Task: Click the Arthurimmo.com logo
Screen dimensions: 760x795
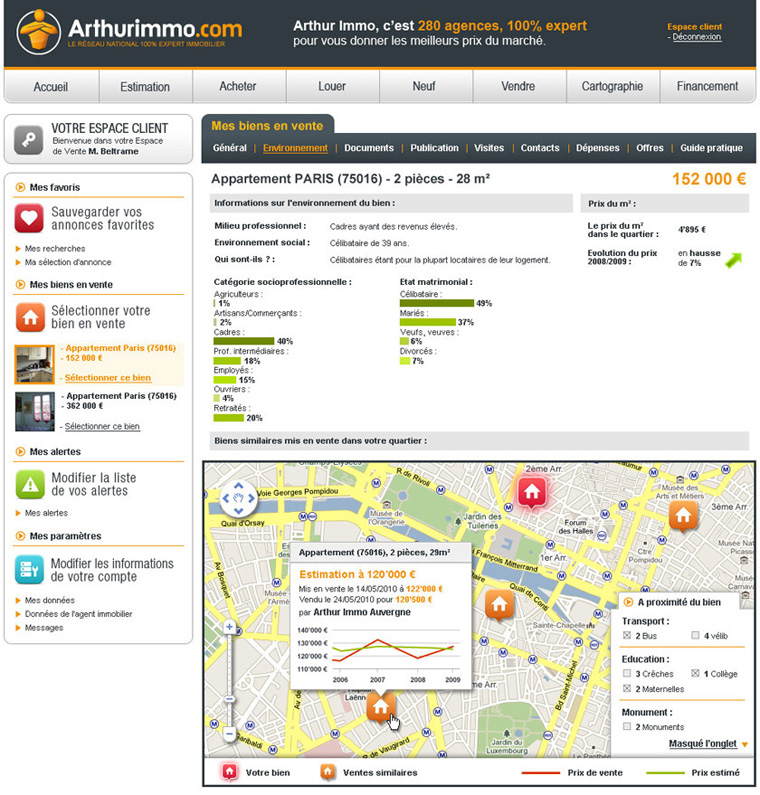Action: (x=129, y=32)
